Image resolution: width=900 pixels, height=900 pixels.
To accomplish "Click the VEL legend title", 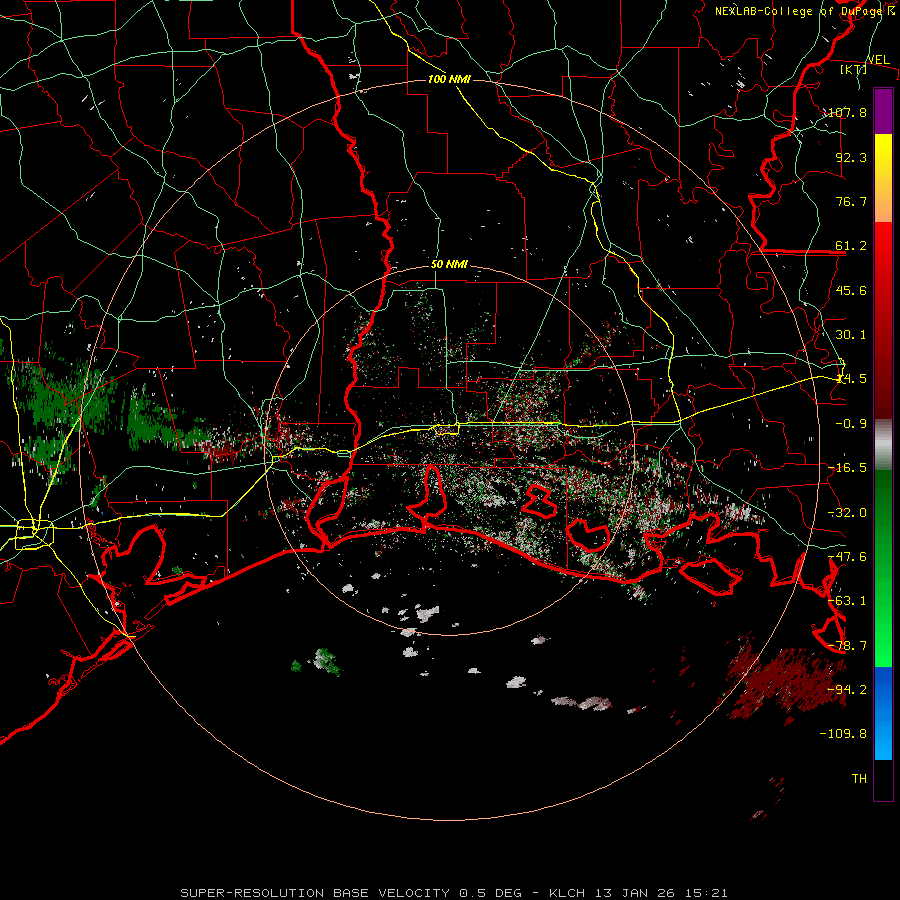I will click(878, 59).
